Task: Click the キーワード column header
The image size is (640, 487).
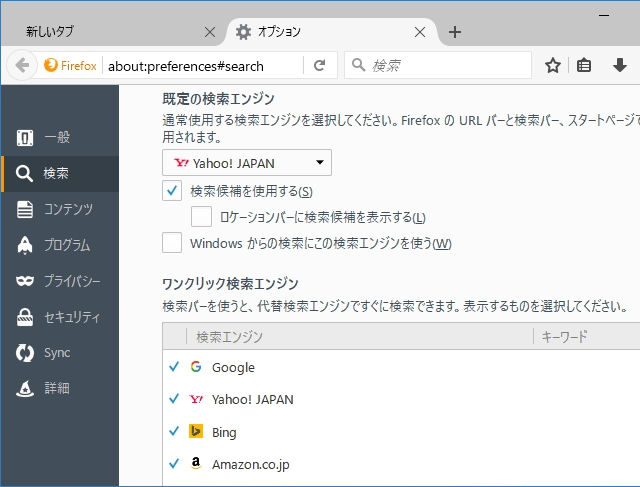Action: click(587, 337)
